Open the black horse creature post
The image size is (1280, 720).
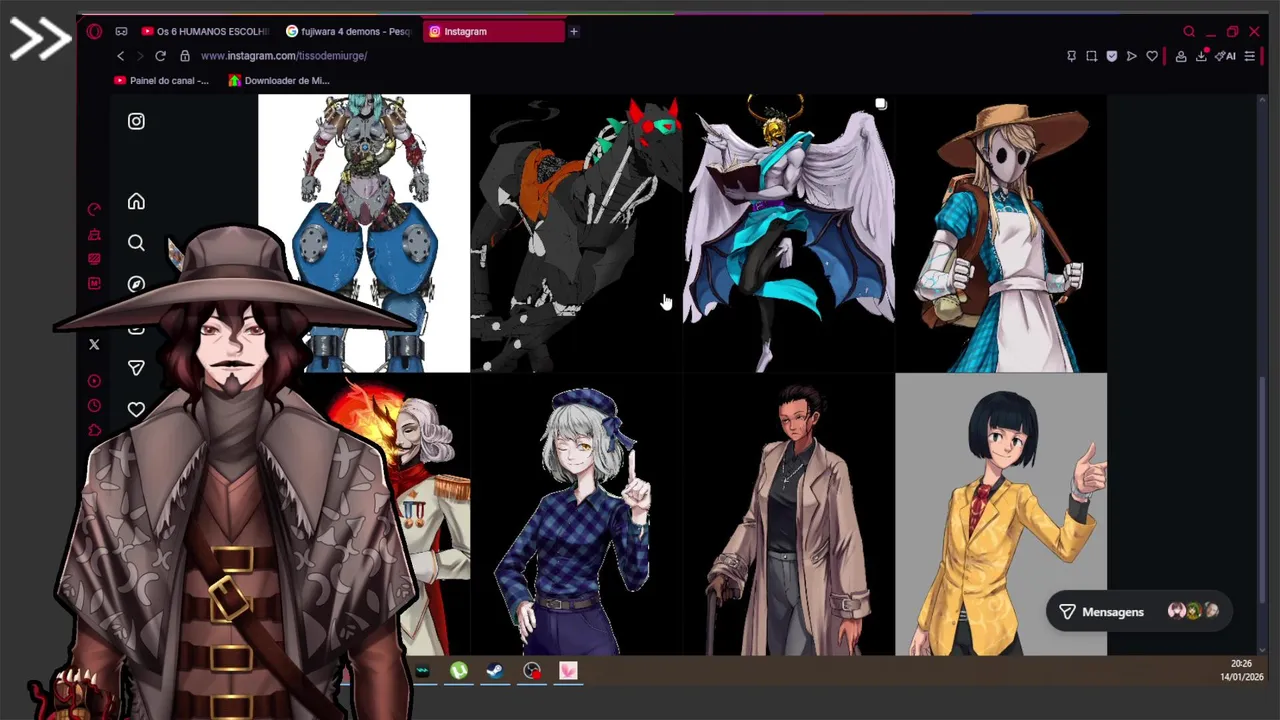pos(576,233)
